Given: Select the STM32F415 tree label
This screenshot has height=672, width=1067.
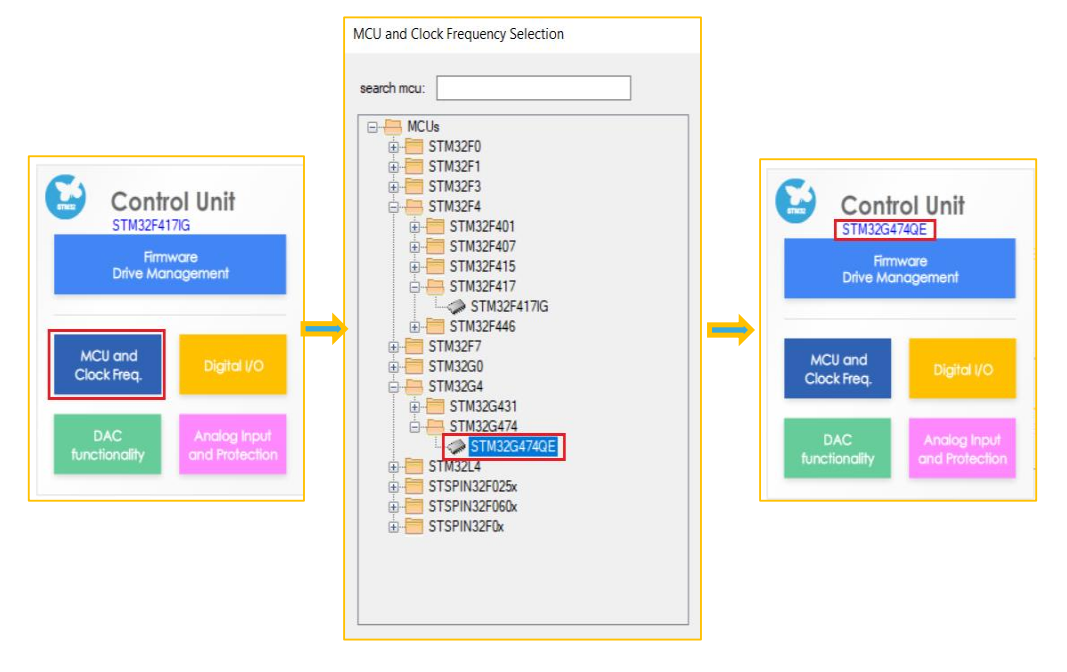Looking at the screenshot, I should 482,267.
